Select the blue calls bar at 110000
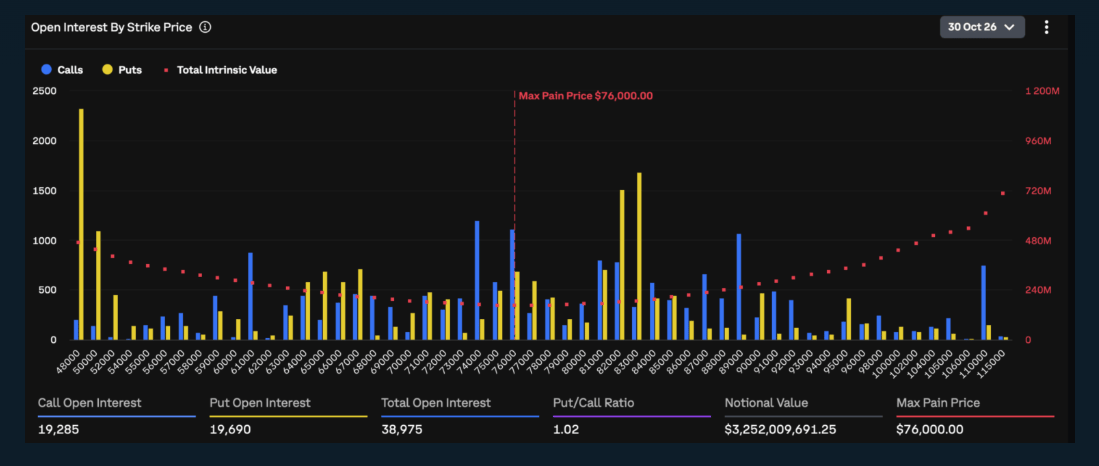 pyautogui.click(x=983, y=303)
